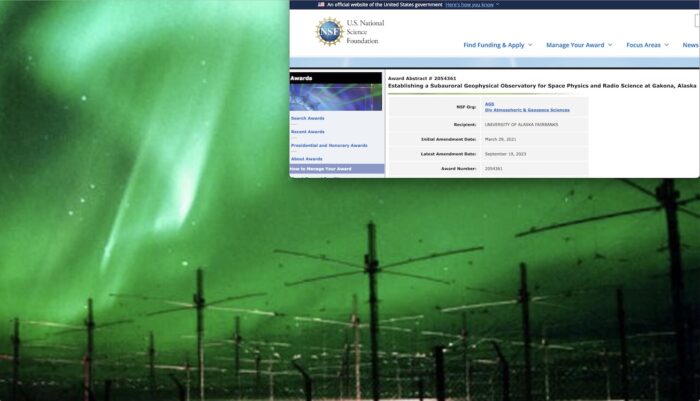
Task: Click "An official website" government banner text
Action: tap(384, 4)
